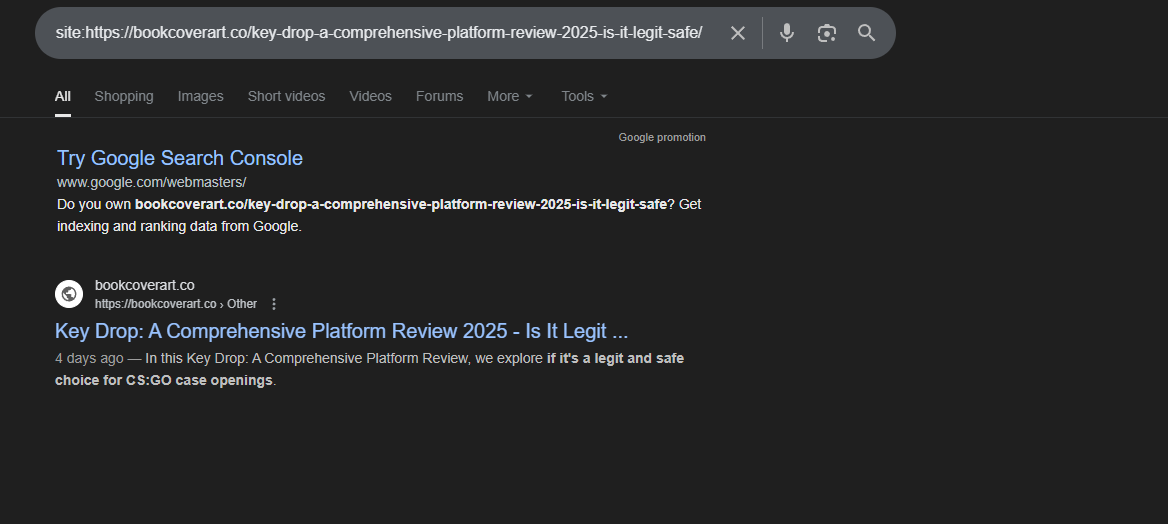Click the '4 days ago' result date text
The height and width of the screenshot is (524, 1168).
point(89,359)
